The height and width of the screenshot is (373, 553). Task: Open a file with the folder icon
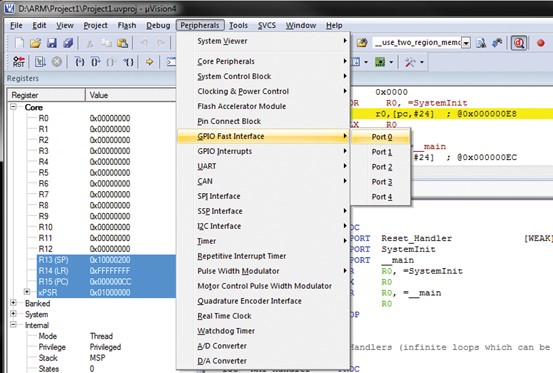coord(35,43)
